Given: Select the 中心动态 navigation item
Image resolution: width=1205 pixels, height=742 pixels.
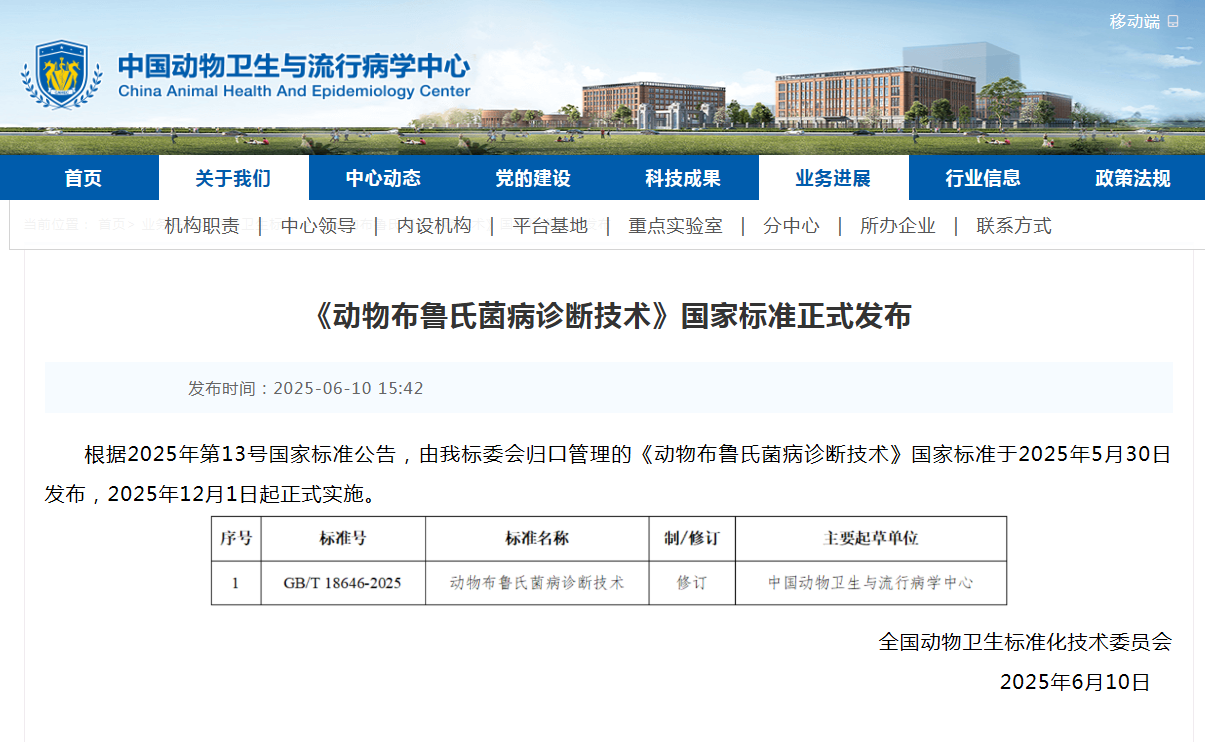Looking at the screenshot, I should pyautogui.click(x=383, y=178).
